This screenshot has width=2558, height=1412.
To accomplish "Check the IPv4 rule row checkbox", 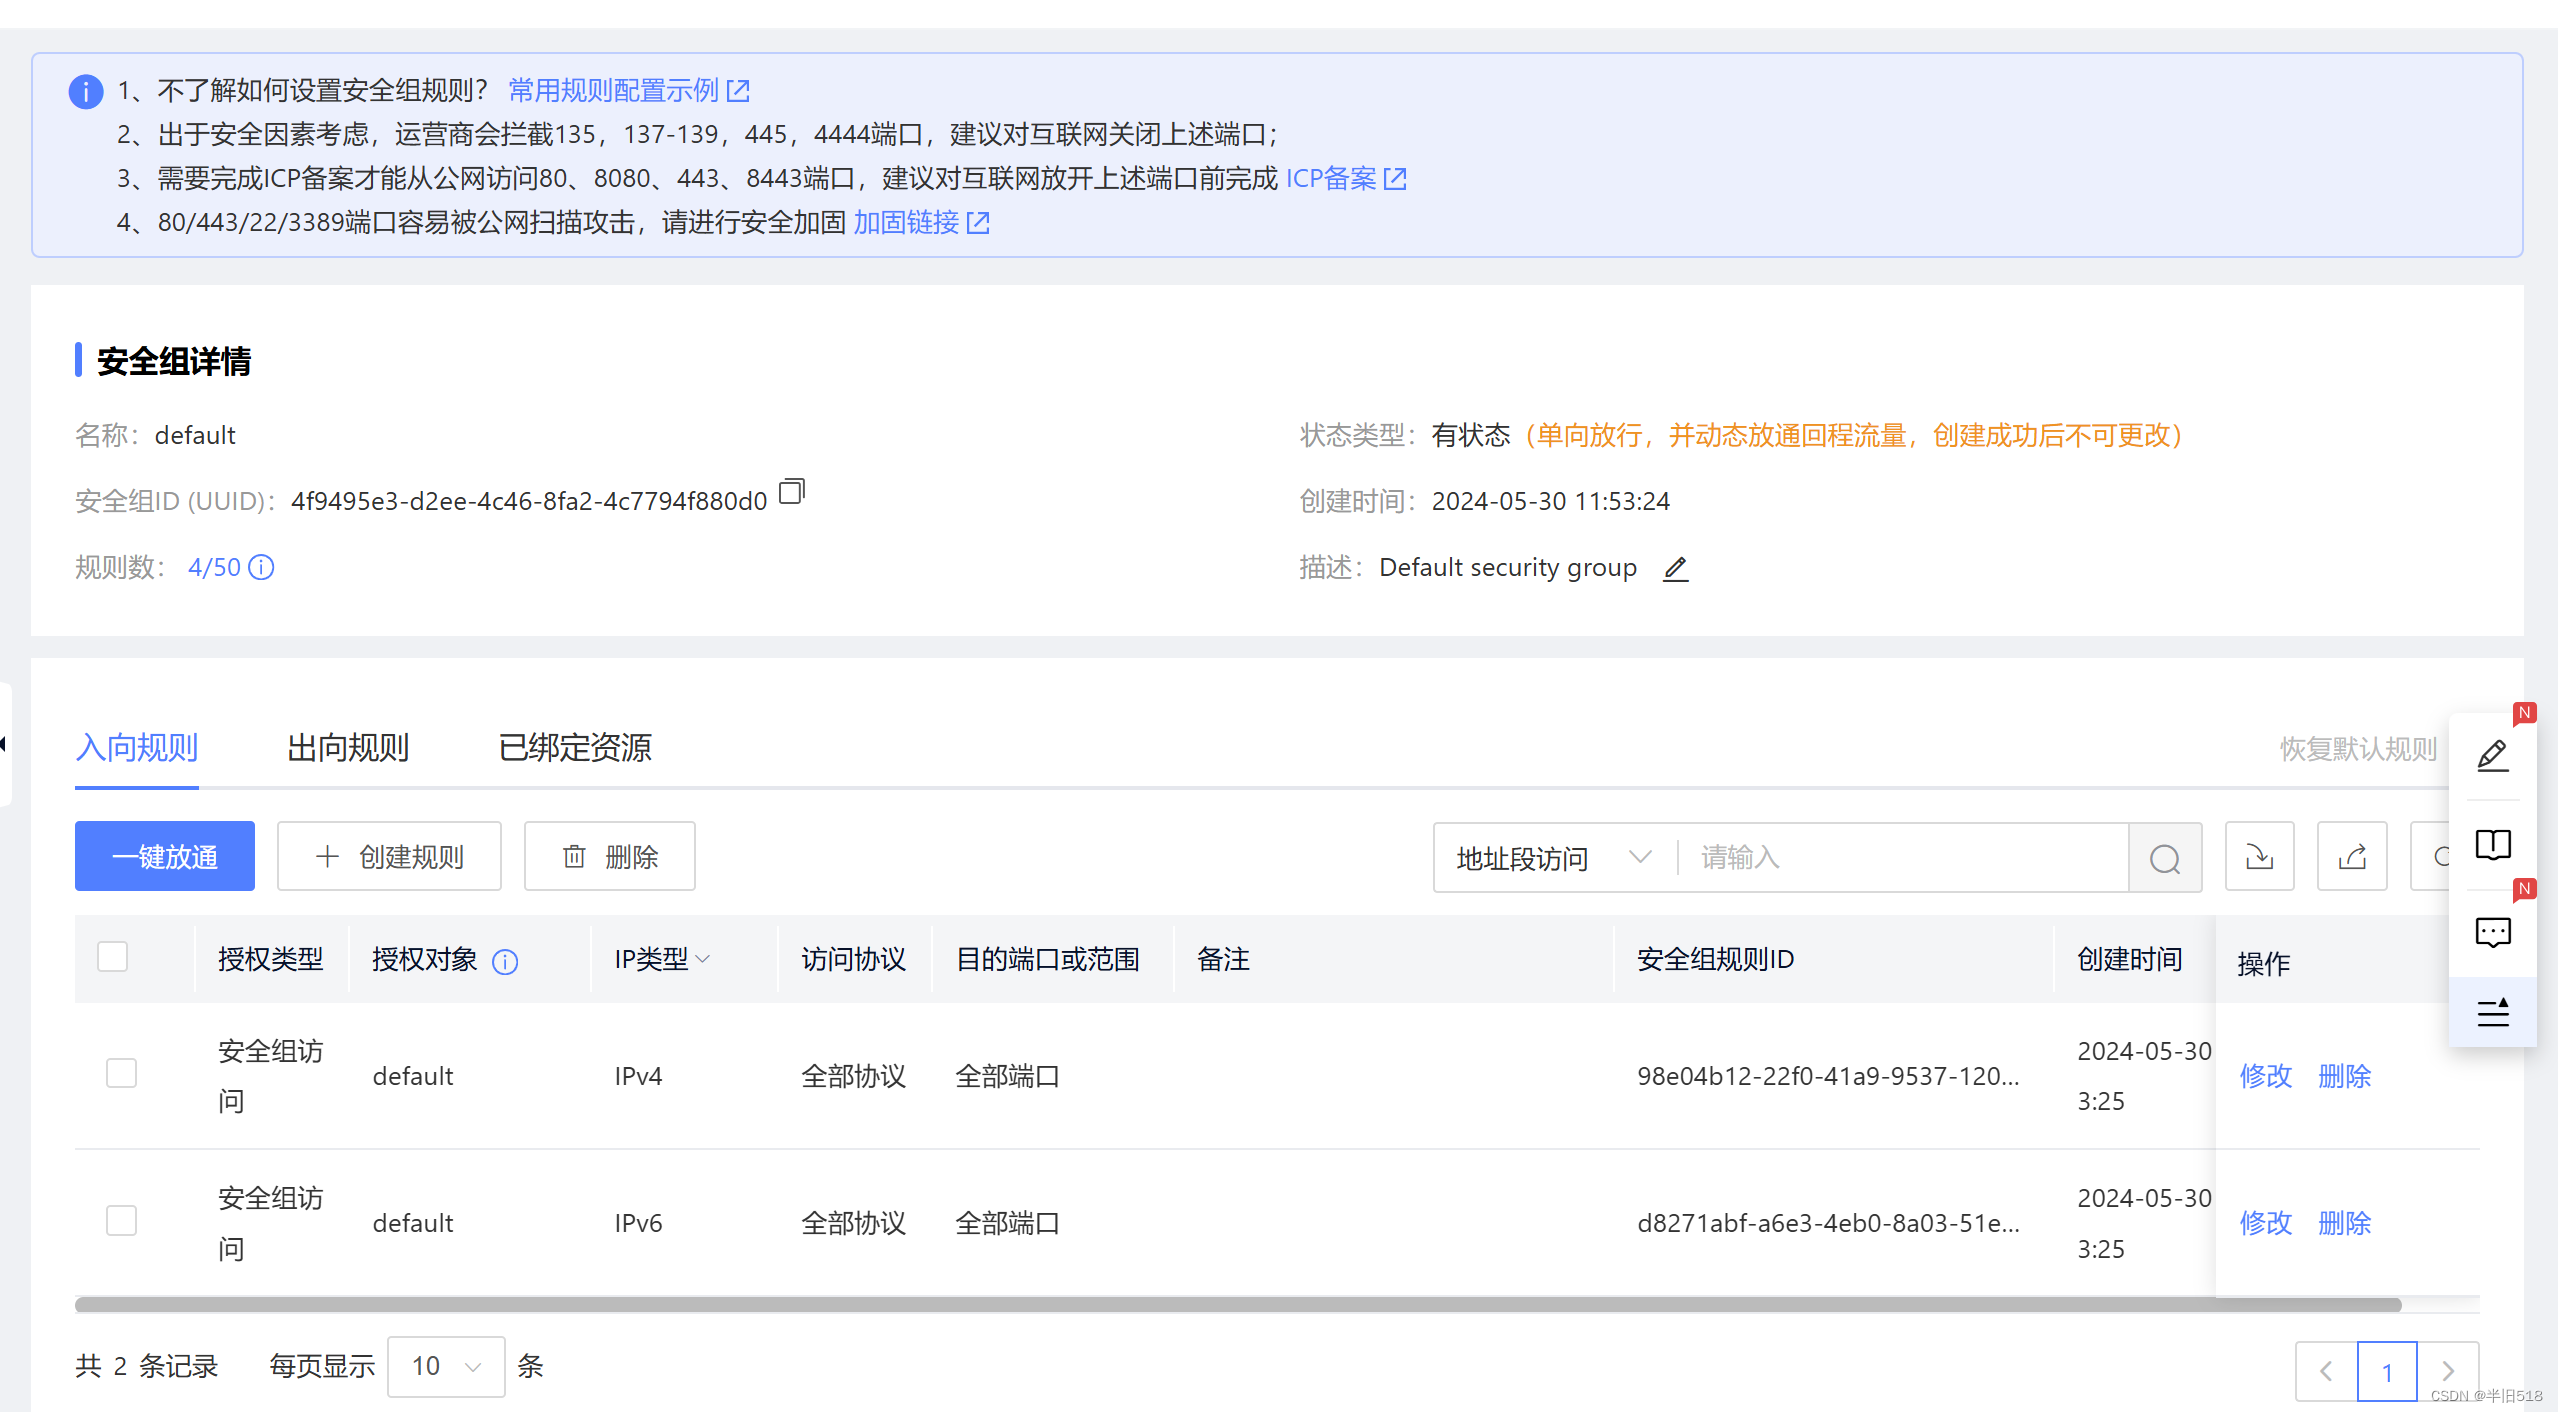I will 121,1074.
